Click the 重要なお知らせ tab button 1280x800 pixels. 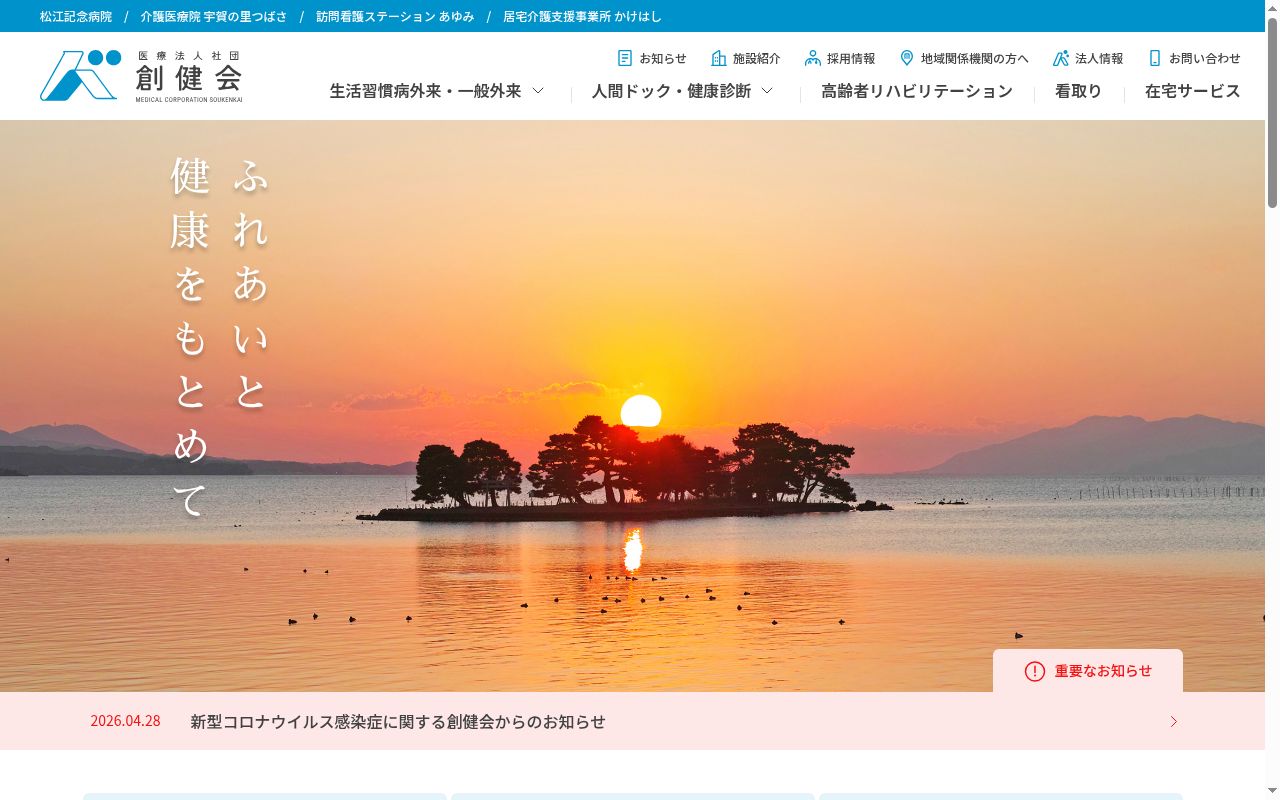pos(1088,671)
